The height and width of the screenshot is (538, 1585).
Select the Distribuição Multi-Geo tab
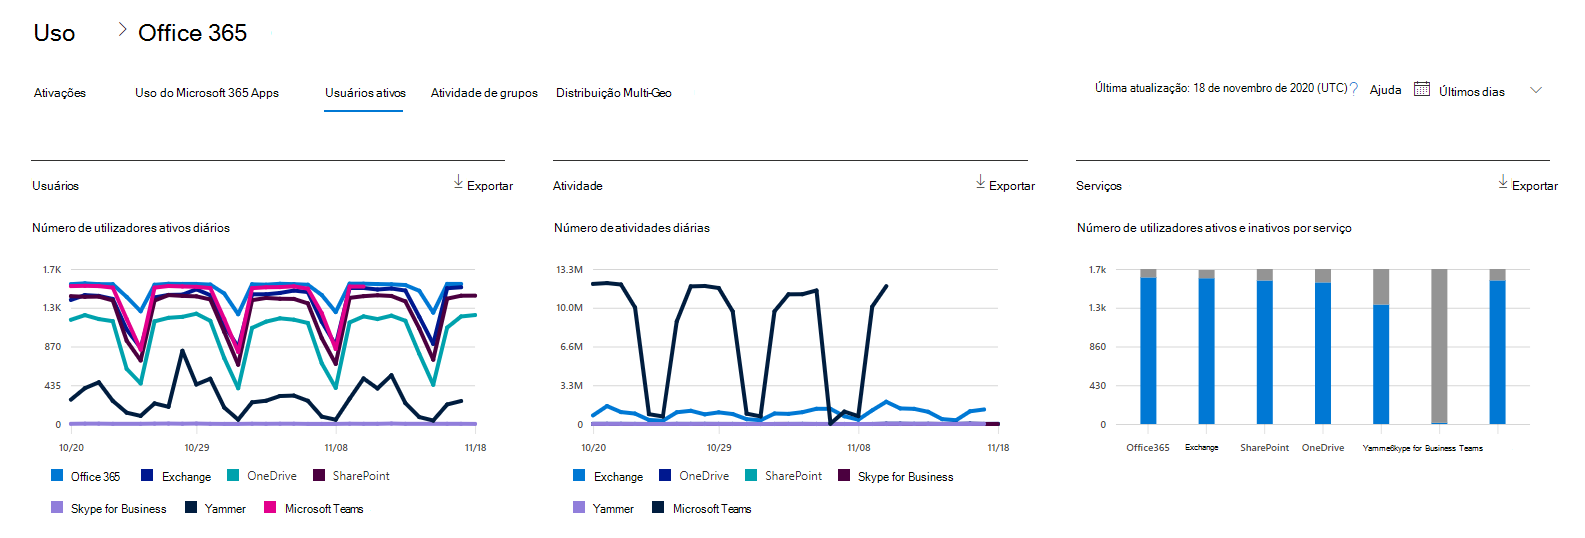click(614, 93)
